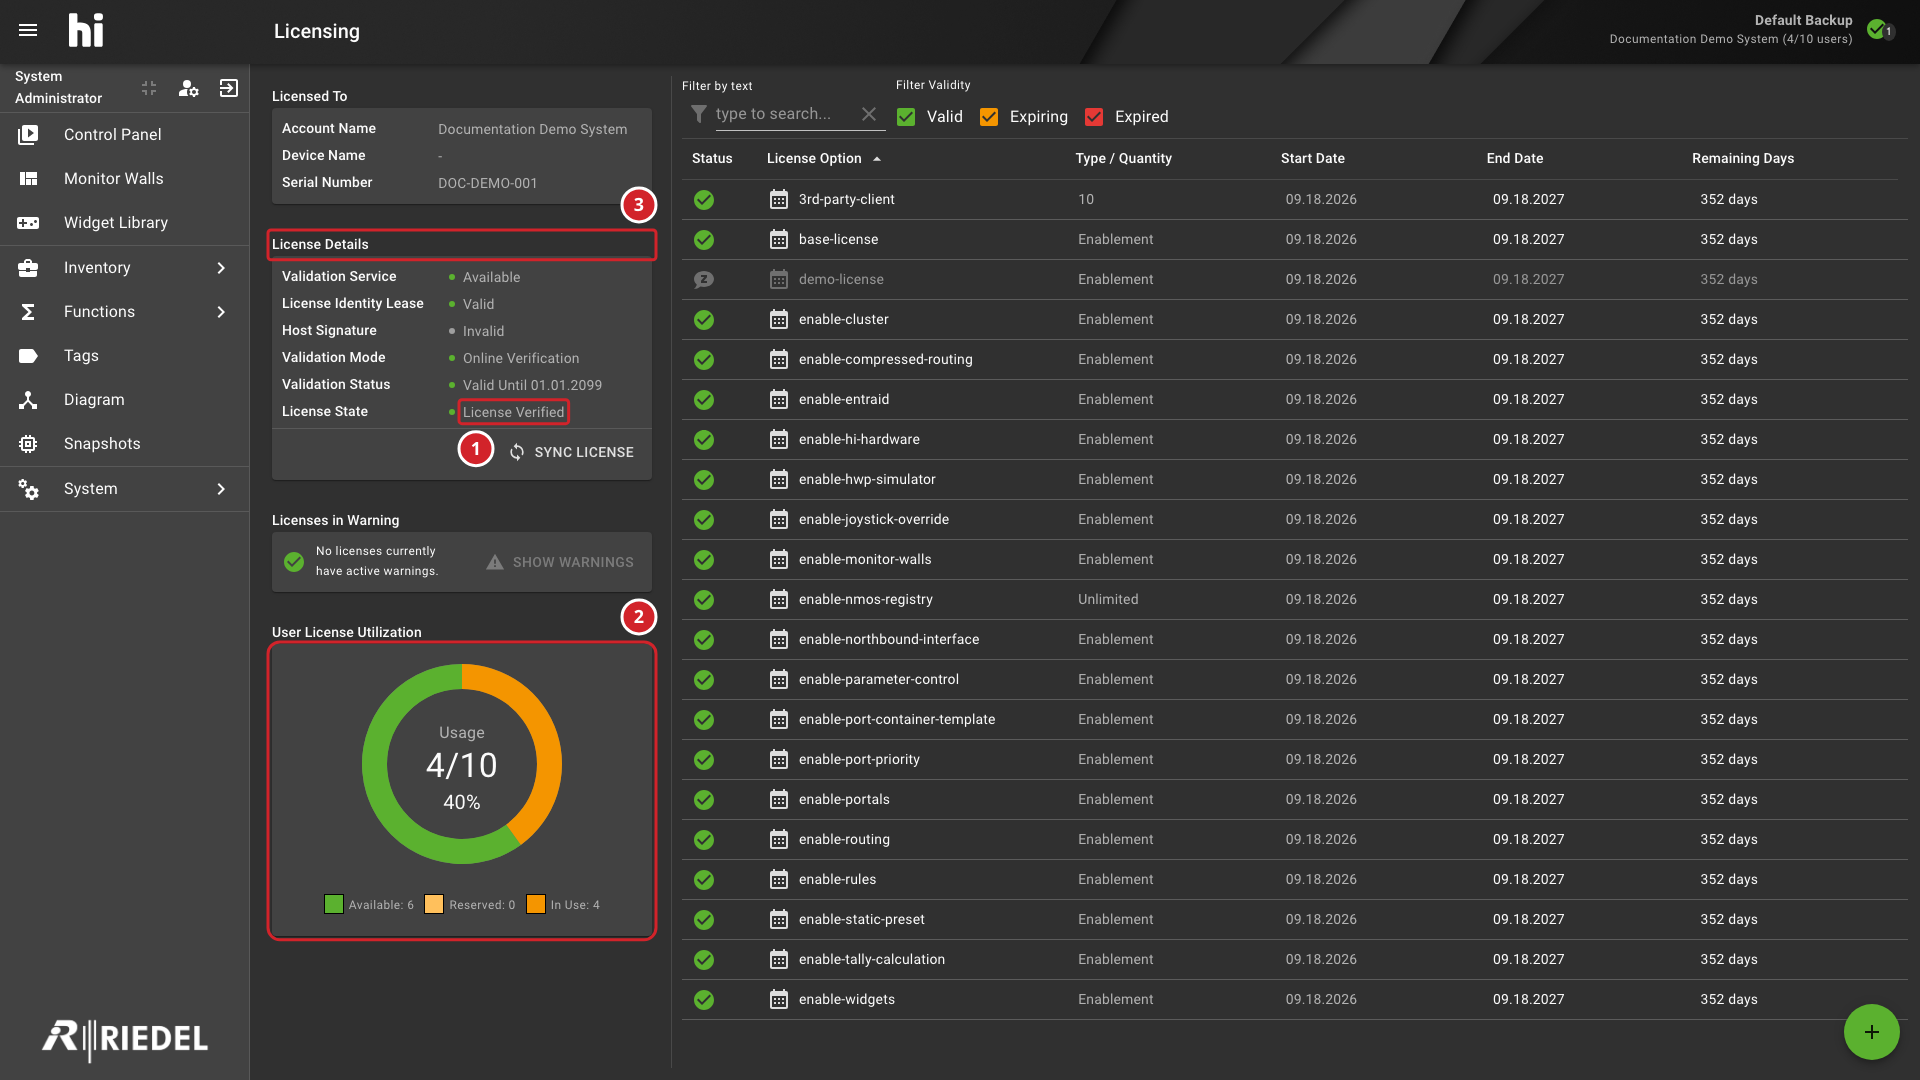Toggle the Expiring filter checkbox
This screenshot has width=1920, height=1080.
pyautogui.click(x=989, y=117)
